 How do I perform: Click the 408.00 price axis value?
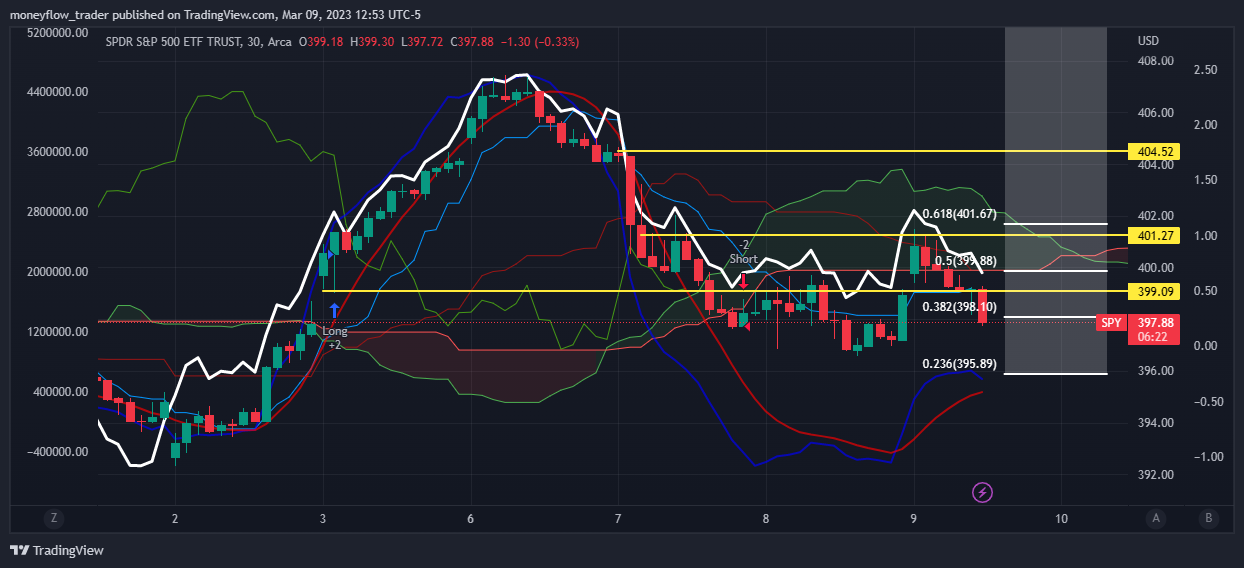click(x=1156, y=62)
